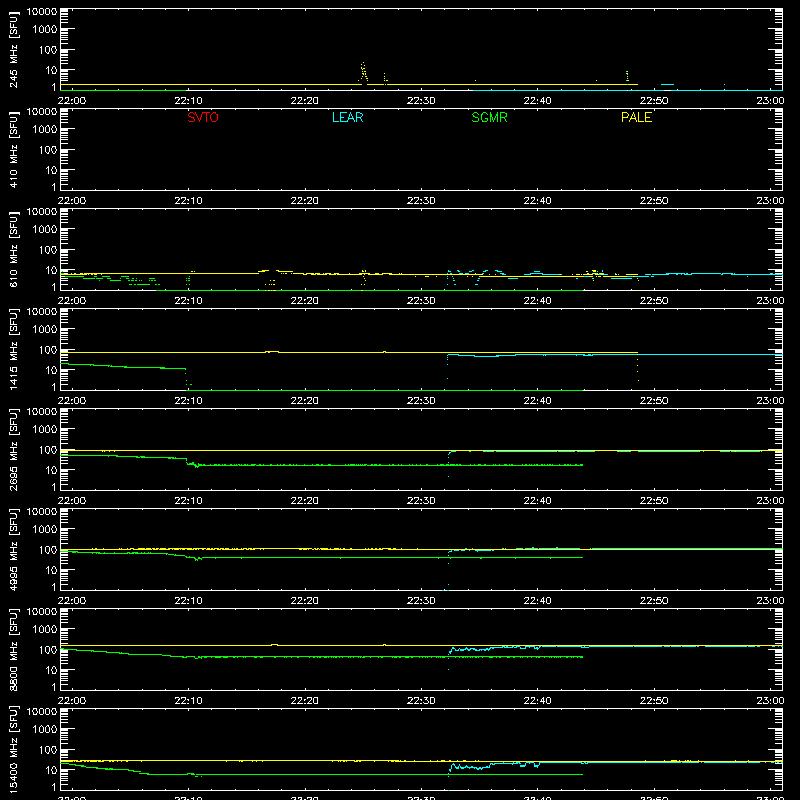Click 22:20 time label under 245 MHz panel
The width and height of the screenshot is (800, 800).
point(305,101)
